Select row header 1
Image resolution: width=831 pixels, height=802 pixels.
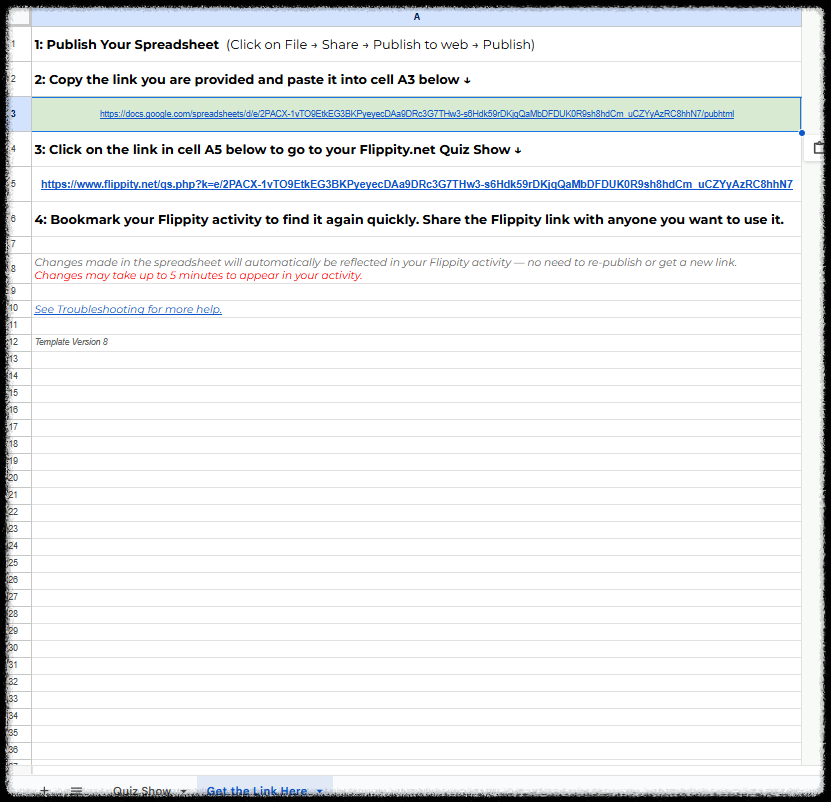point(20,44)
